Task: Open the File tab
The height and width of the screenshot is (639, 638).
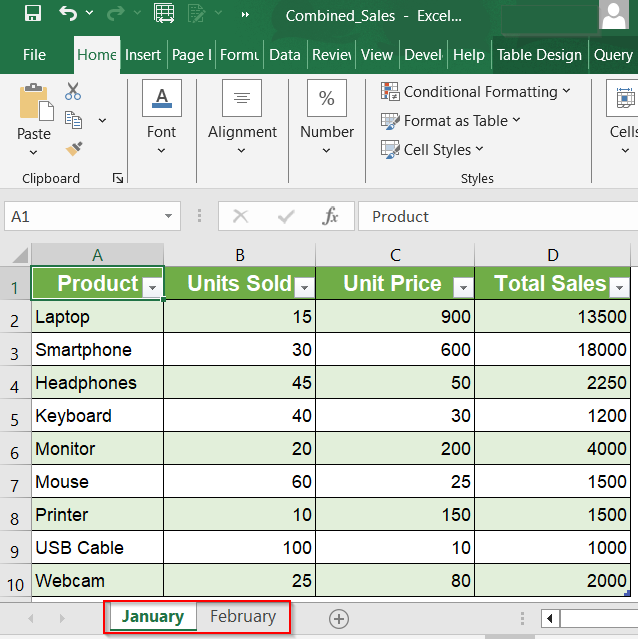Action: click(34, 55)
